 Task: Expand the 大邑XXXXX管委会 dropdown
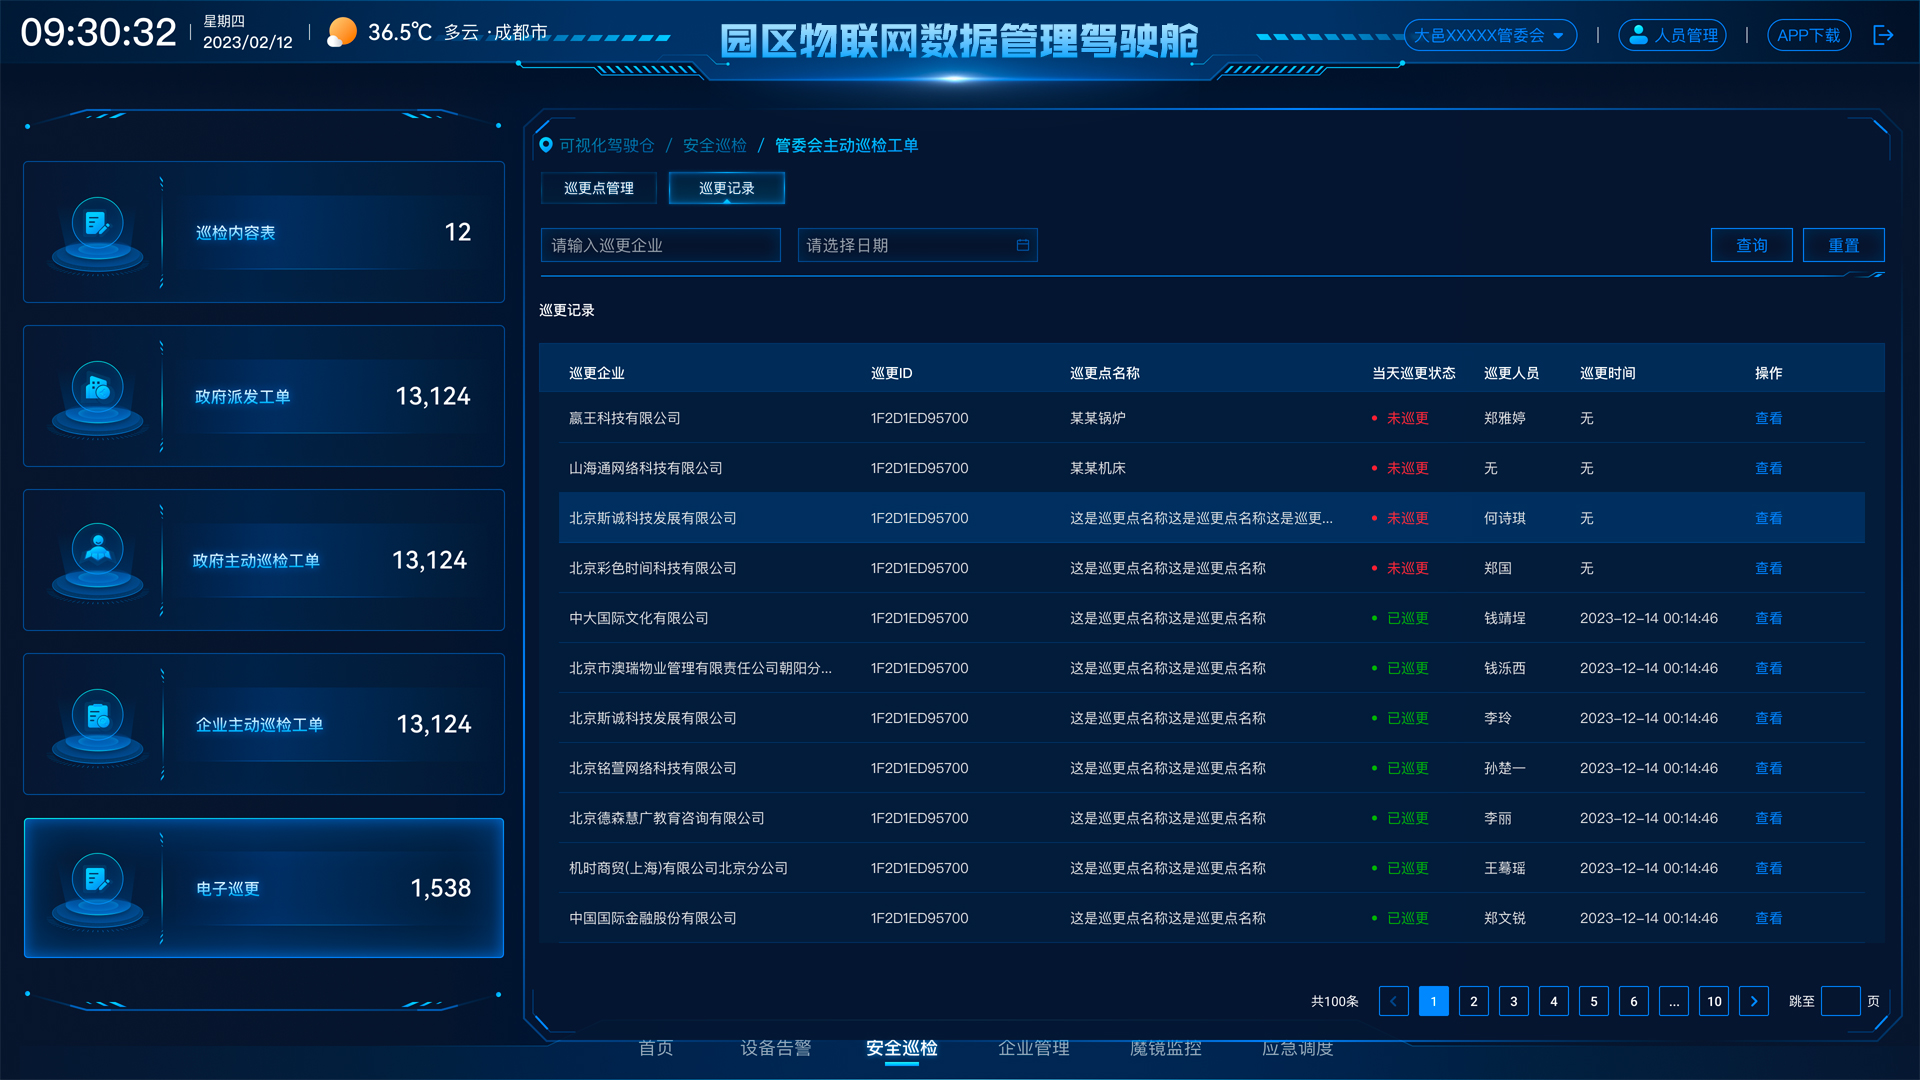click(1490, 35)
